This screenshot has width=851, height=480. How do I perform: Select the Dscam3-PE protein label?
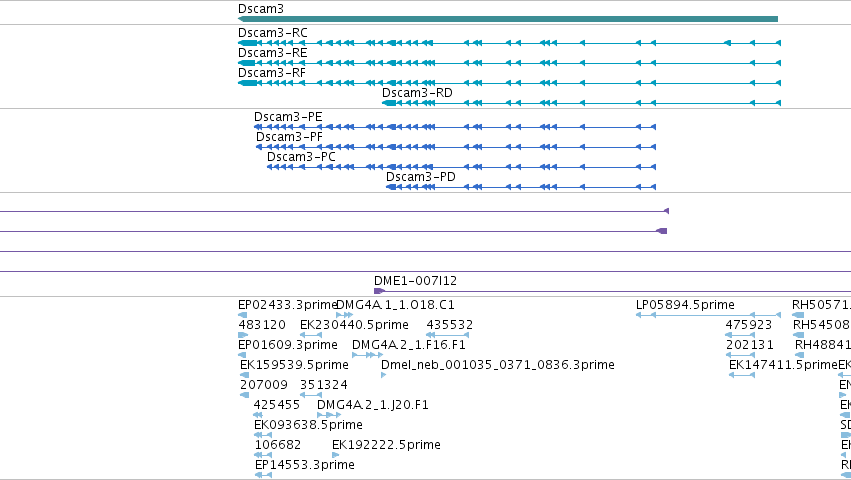(288, 117)
